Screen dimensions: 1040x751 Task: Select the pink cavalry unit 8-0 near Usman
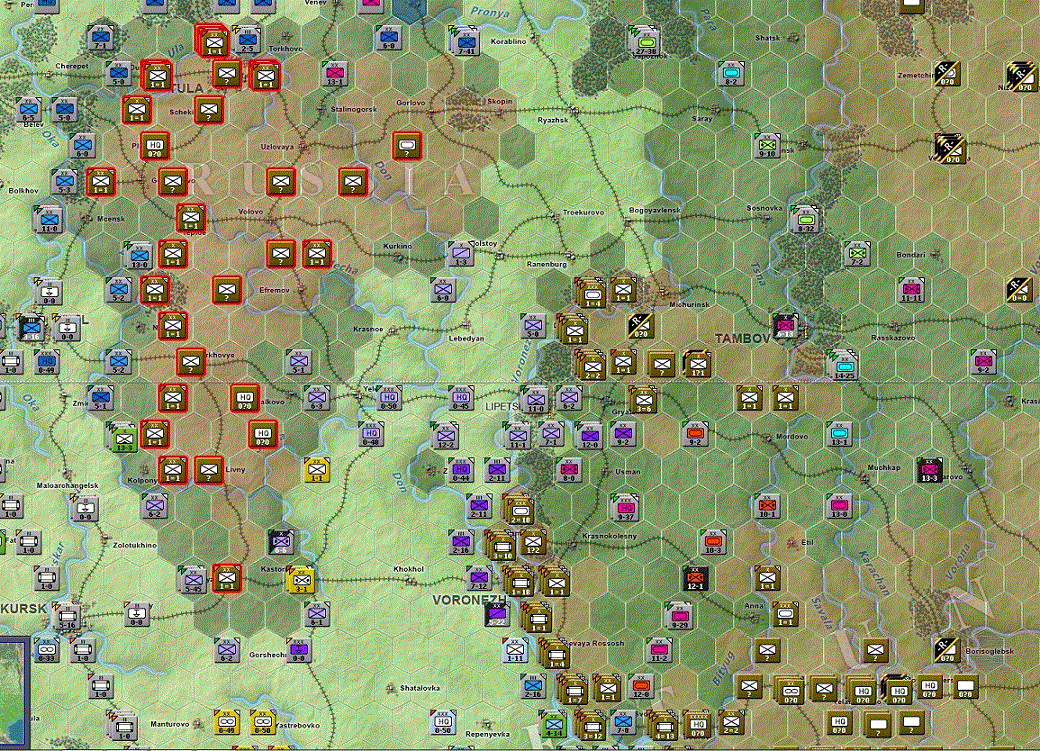(x=567, y=470)
